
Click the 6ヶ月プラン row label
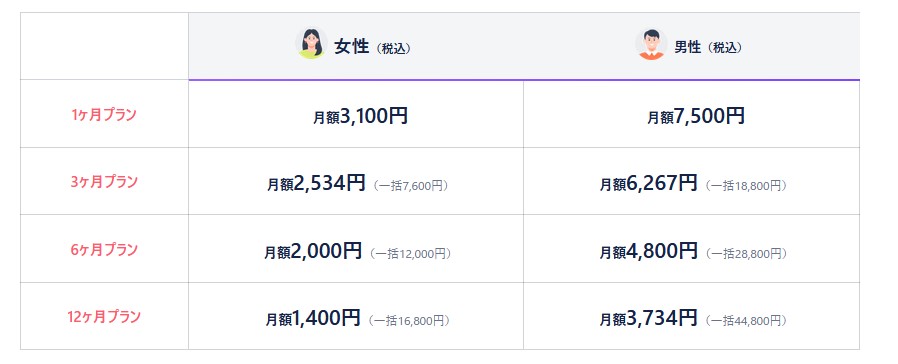(104, 250)
